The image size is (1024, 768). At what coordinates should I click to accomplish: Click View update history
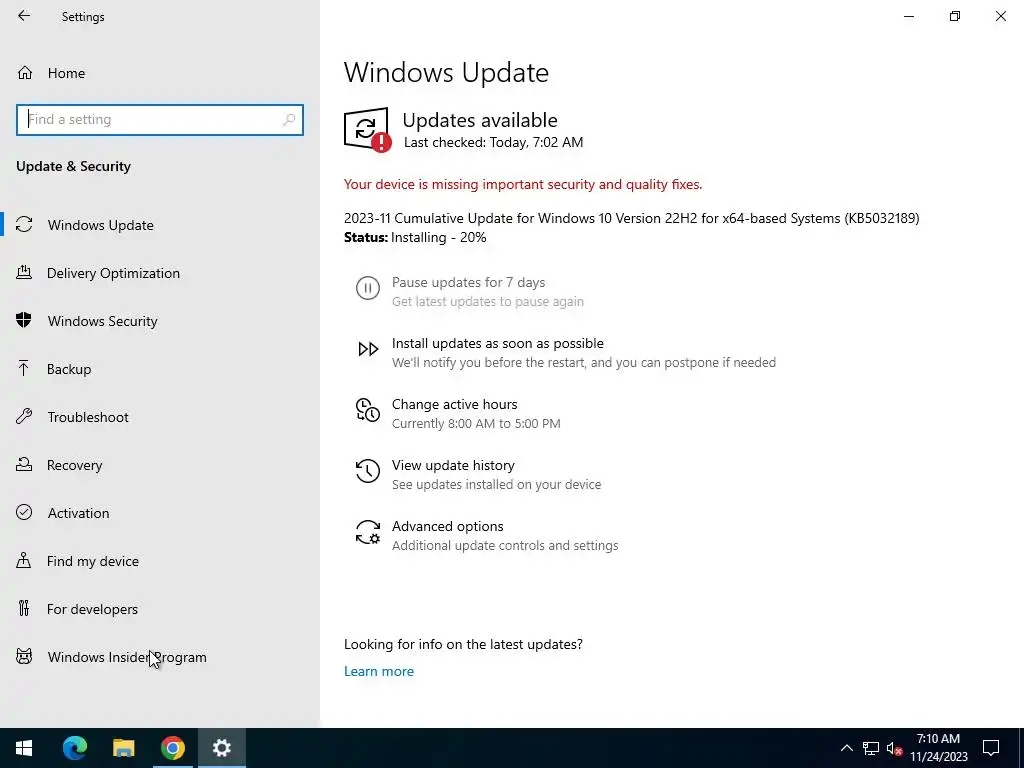(x=453, y=465)
